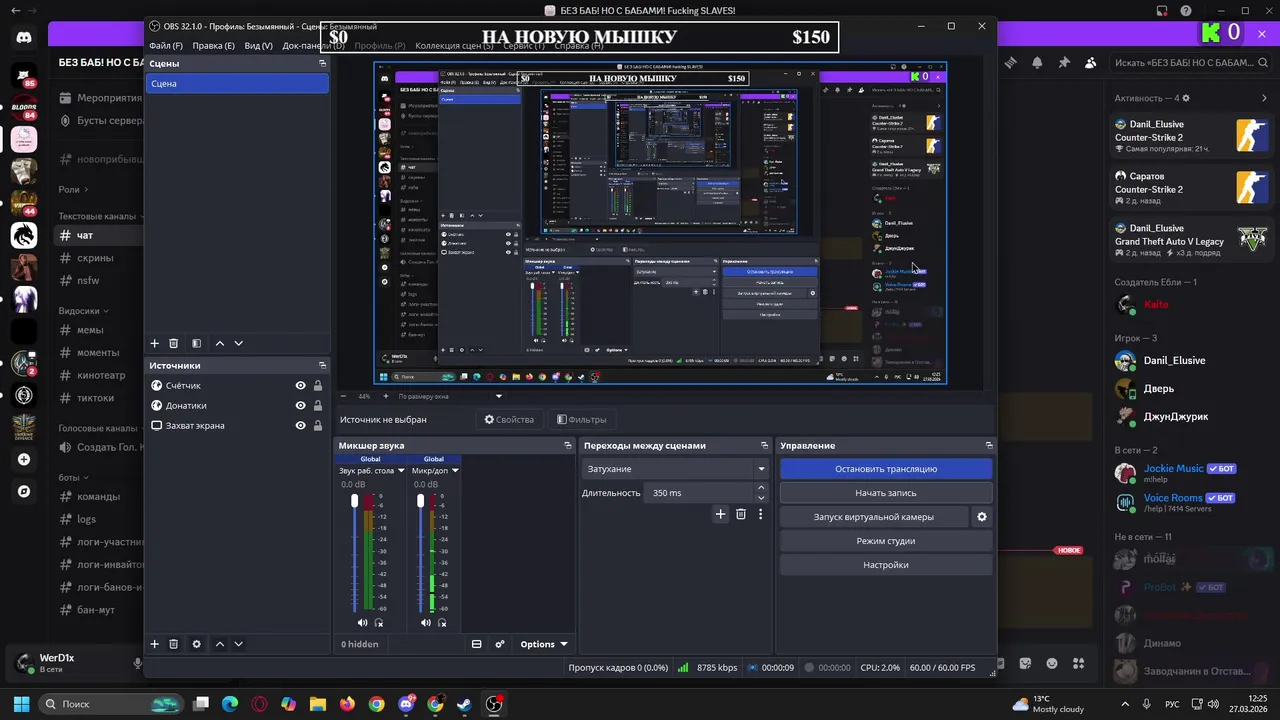This screenshot has height=720, width=1280.
Task: Click Начать запись button
Action: [x=886, y=493]
